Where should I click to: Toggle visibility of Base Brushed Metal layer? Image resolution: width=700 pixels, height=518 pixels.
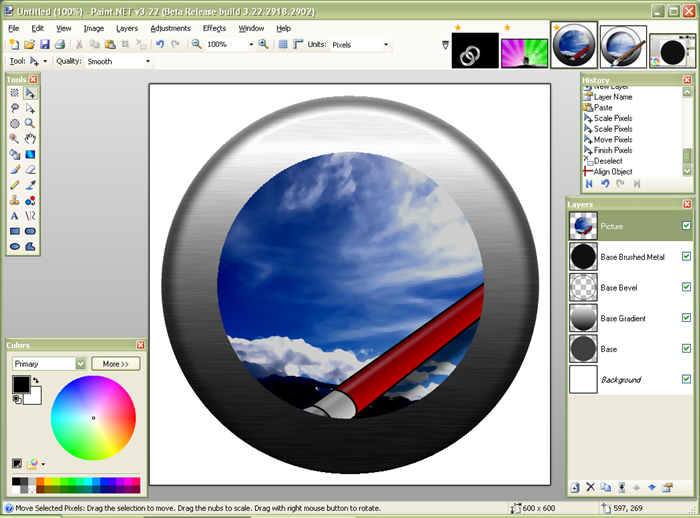(x=687, y=256)
